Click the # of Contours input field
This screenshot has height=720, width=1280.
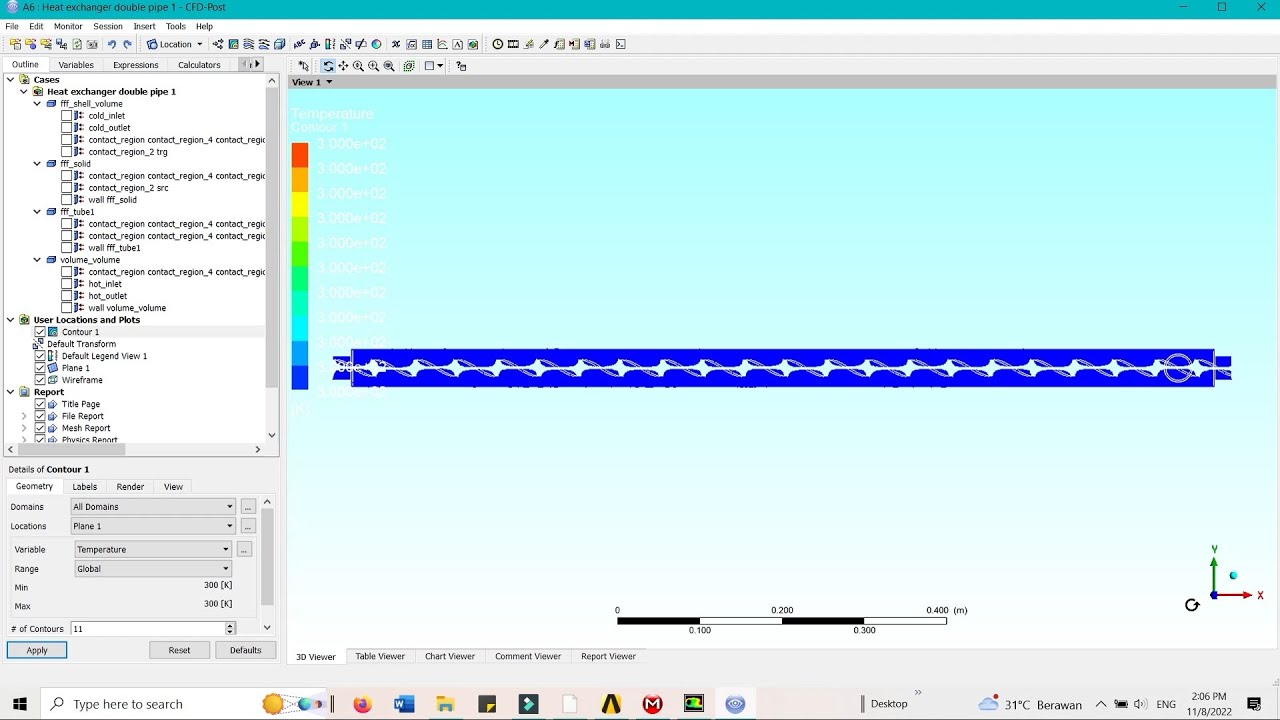[148, 629]
